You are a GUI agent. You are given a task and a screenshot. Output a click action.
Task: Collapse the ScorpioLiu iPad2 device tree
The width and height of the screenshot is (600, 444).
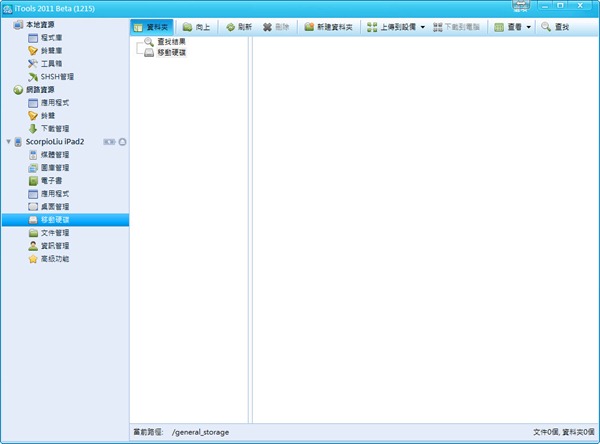[x=8, y=142]
